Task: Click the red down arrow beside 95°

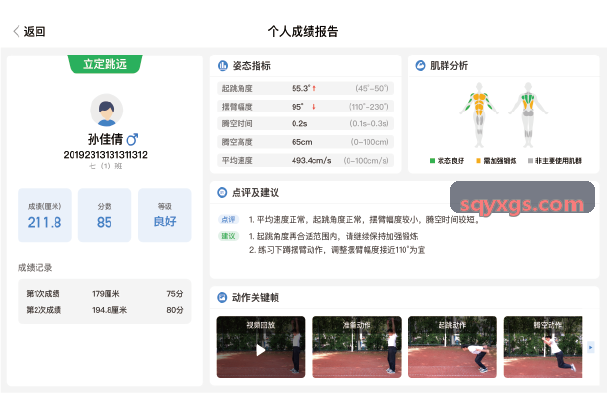Action: click(x=314, y=106)
